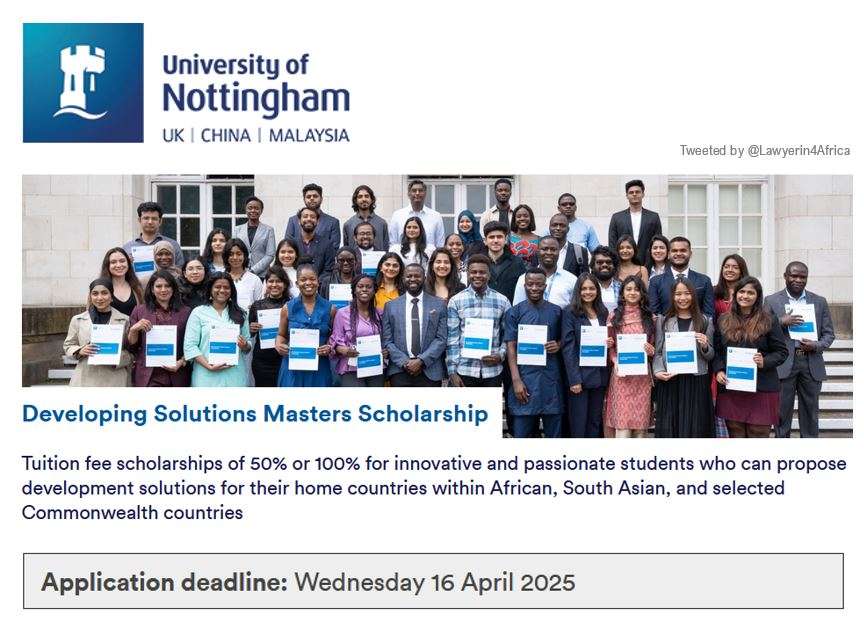864x621 pixels.
Task: Click the "Commonwealth countries" text
Action: click(x=132, y=513)
